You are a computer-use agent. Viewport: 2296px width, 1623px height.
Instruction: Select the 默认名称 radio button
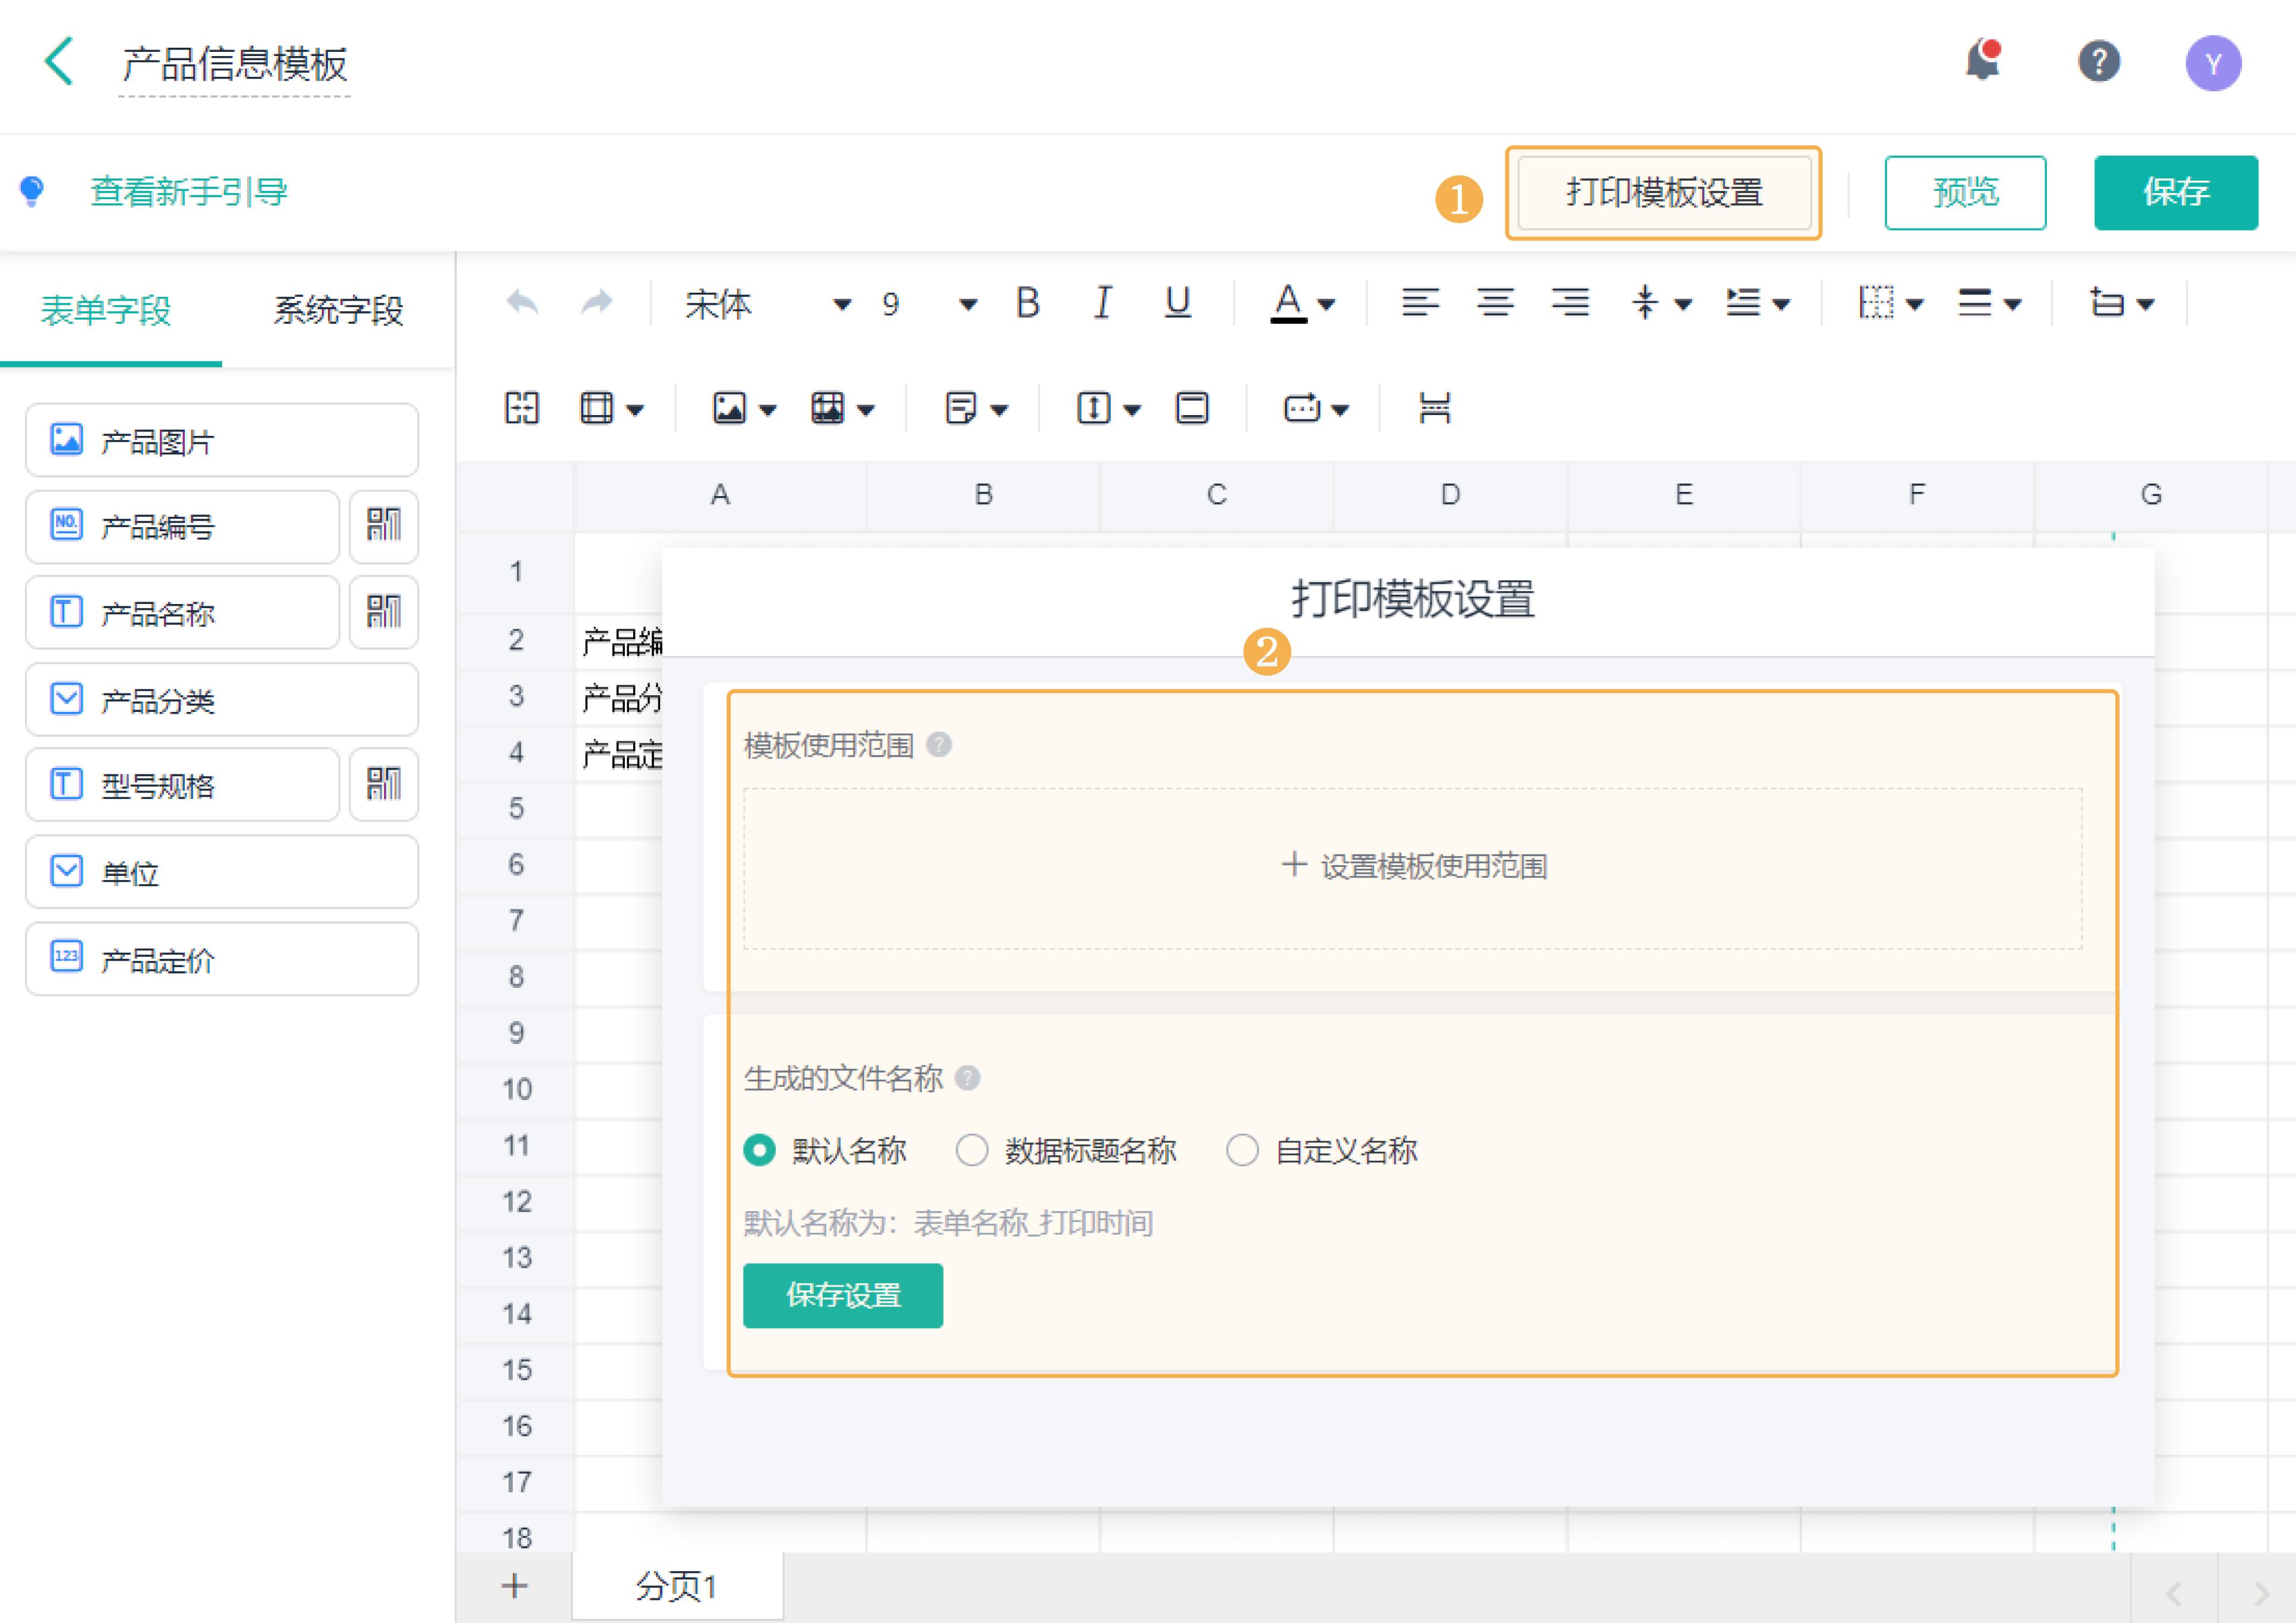coord(759,1151)
